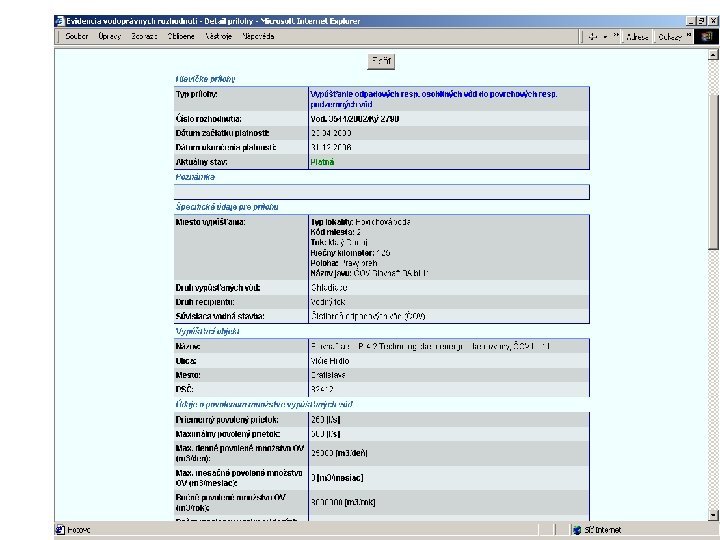
Task: Click the scrollbar down arrow
Action: (713, 515)
